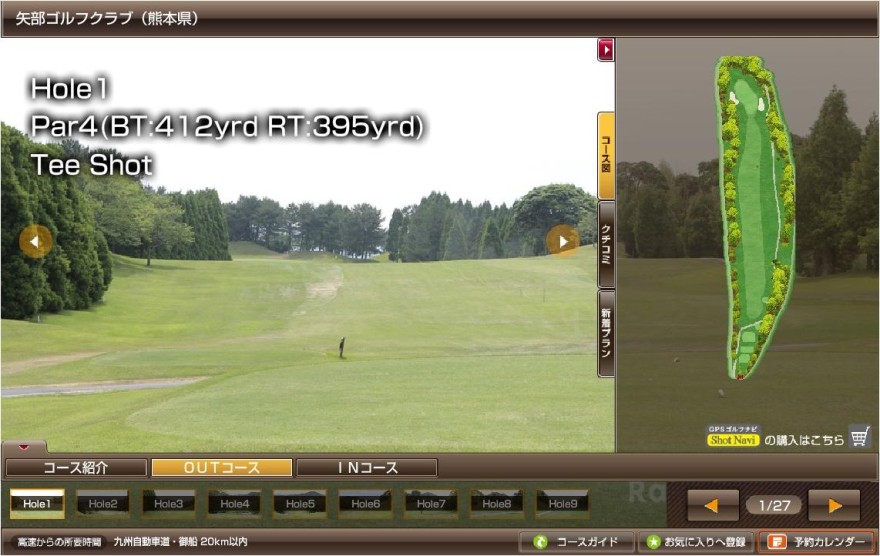Image resolution: width=880 pixels, height=556 pixels.
Task: Open the コースガイド course guide
Action: pos(577,542)
